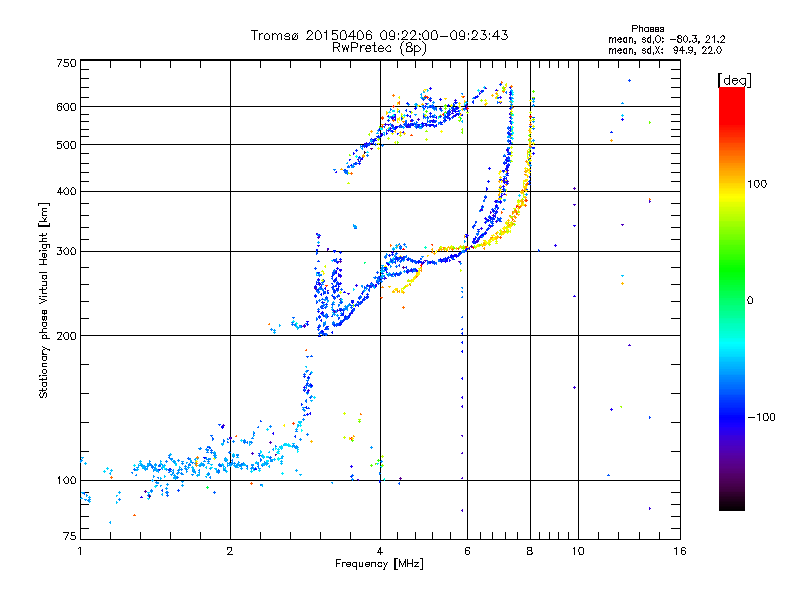Viewport: 800px width, 600px height.
Task: Click the 'RwPretec (8p)' subtitle
Action: tap(379, 48)
